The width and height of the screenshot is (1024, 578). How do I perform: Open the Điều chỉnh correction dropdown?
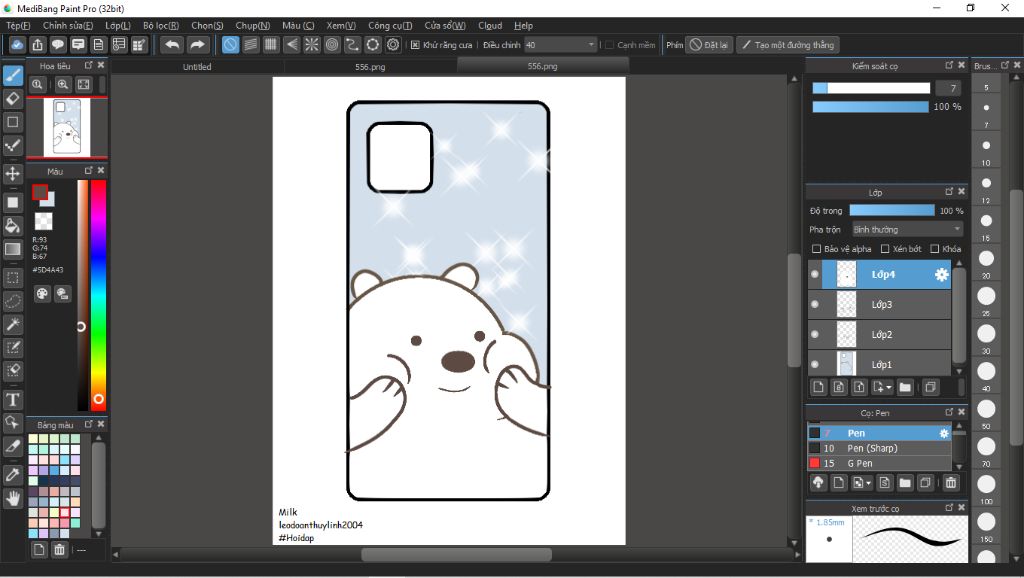pyautogui.click(x=560, y=45)
